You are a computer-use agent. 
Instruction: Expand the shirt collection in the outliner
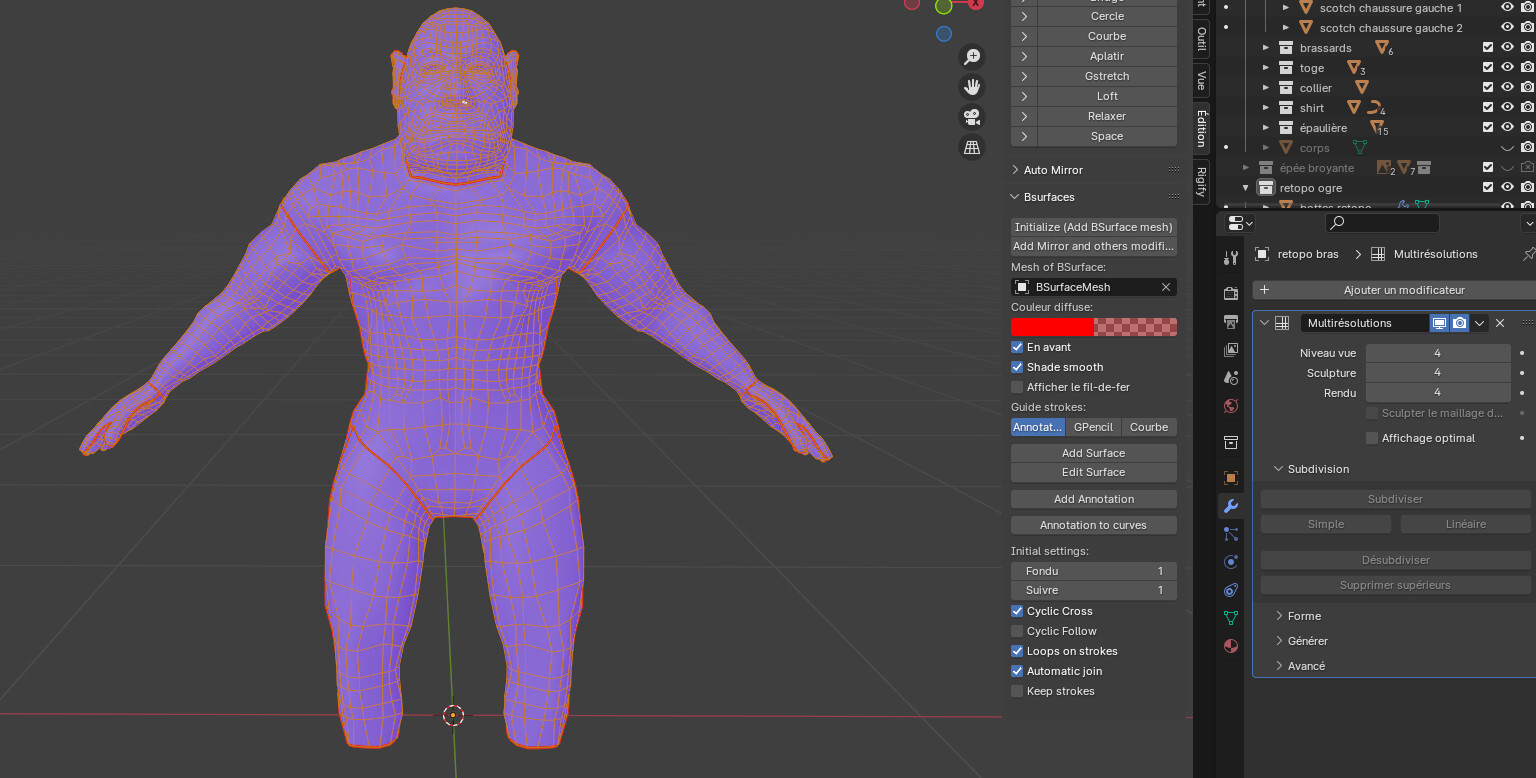1265,107
